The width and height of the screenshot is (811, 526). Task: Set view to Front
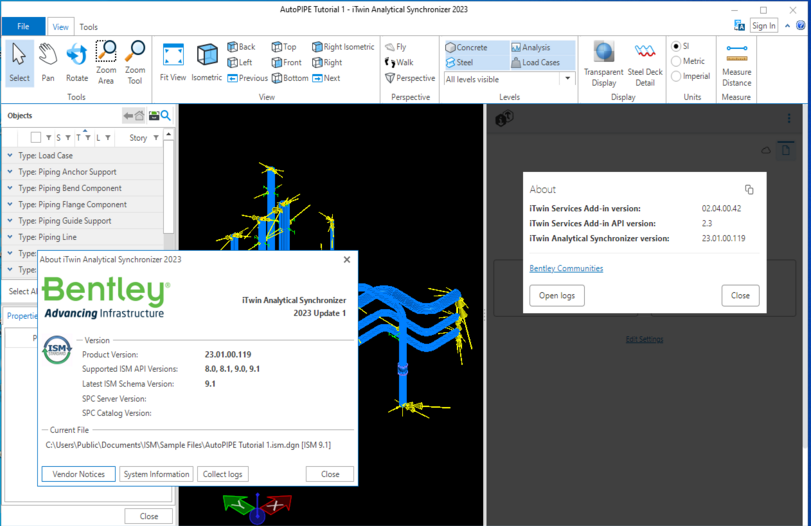coord(287,62)
